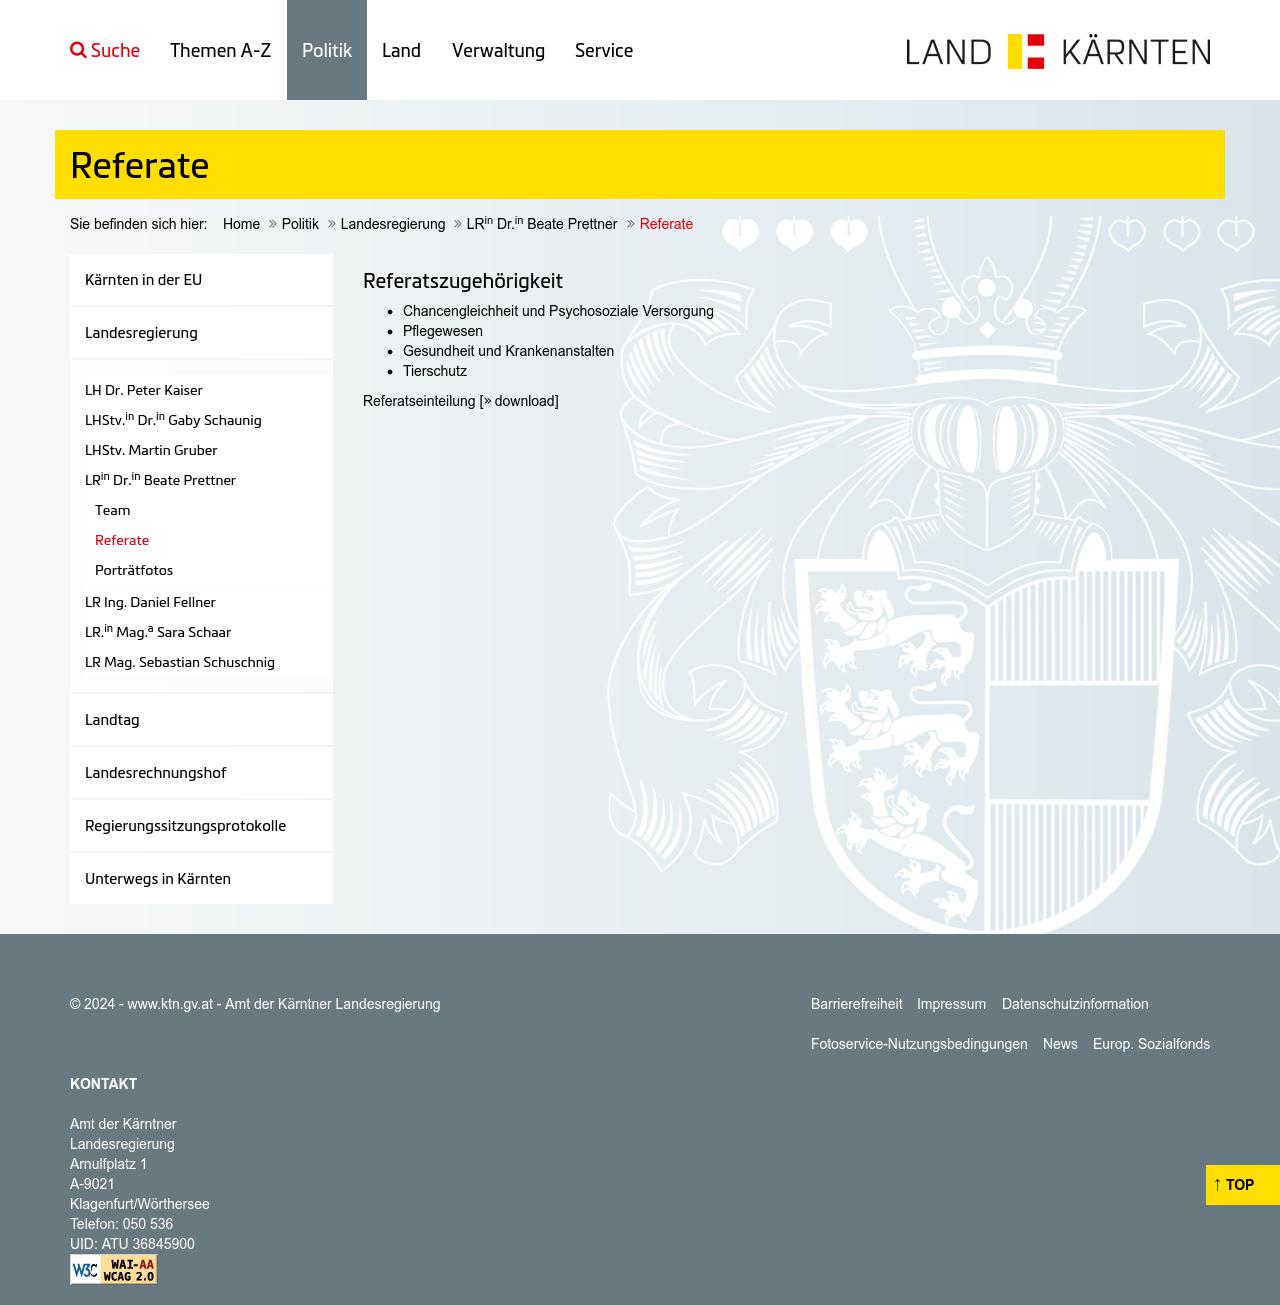Open the Impressum footer link
Viewport: 1280px width, 1305px height.
point(951,1004)
